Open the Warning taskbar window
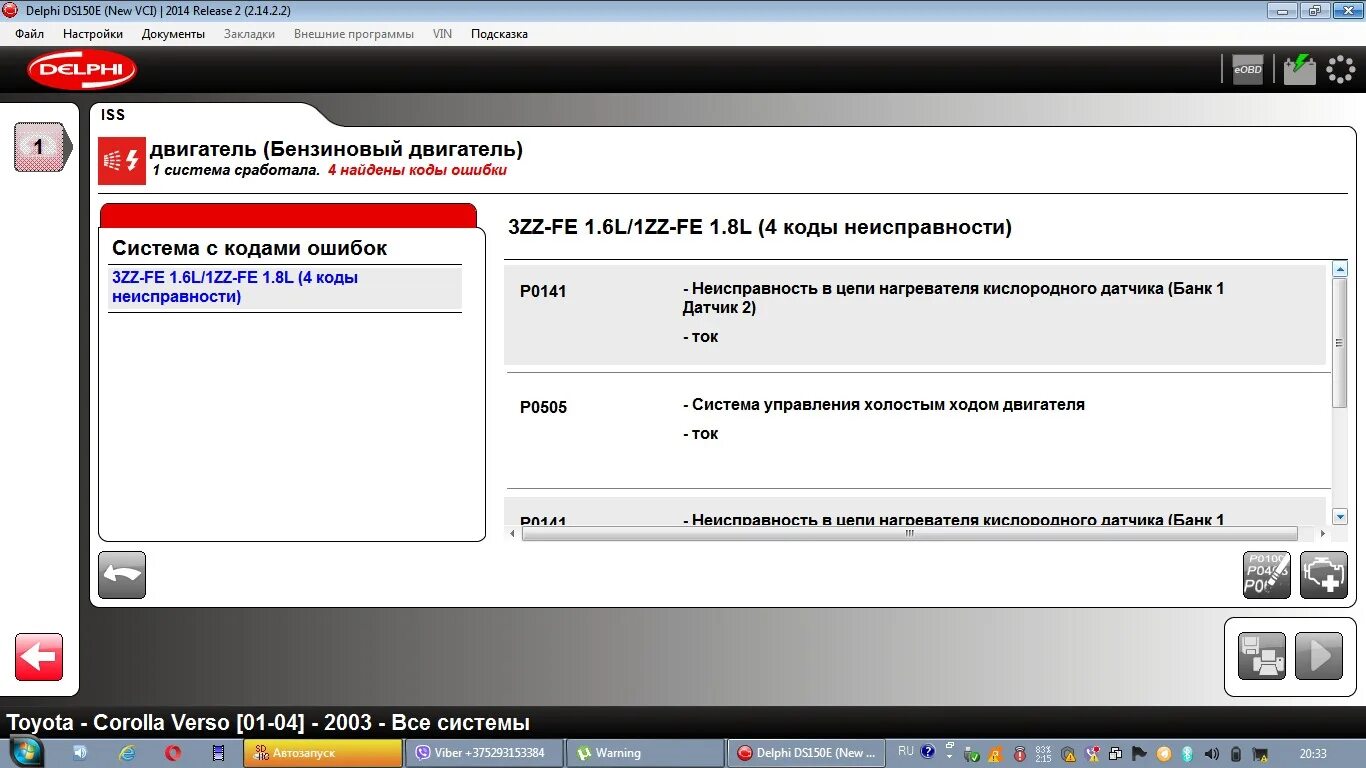This screenshot has height=768, width=1366. 645,753
